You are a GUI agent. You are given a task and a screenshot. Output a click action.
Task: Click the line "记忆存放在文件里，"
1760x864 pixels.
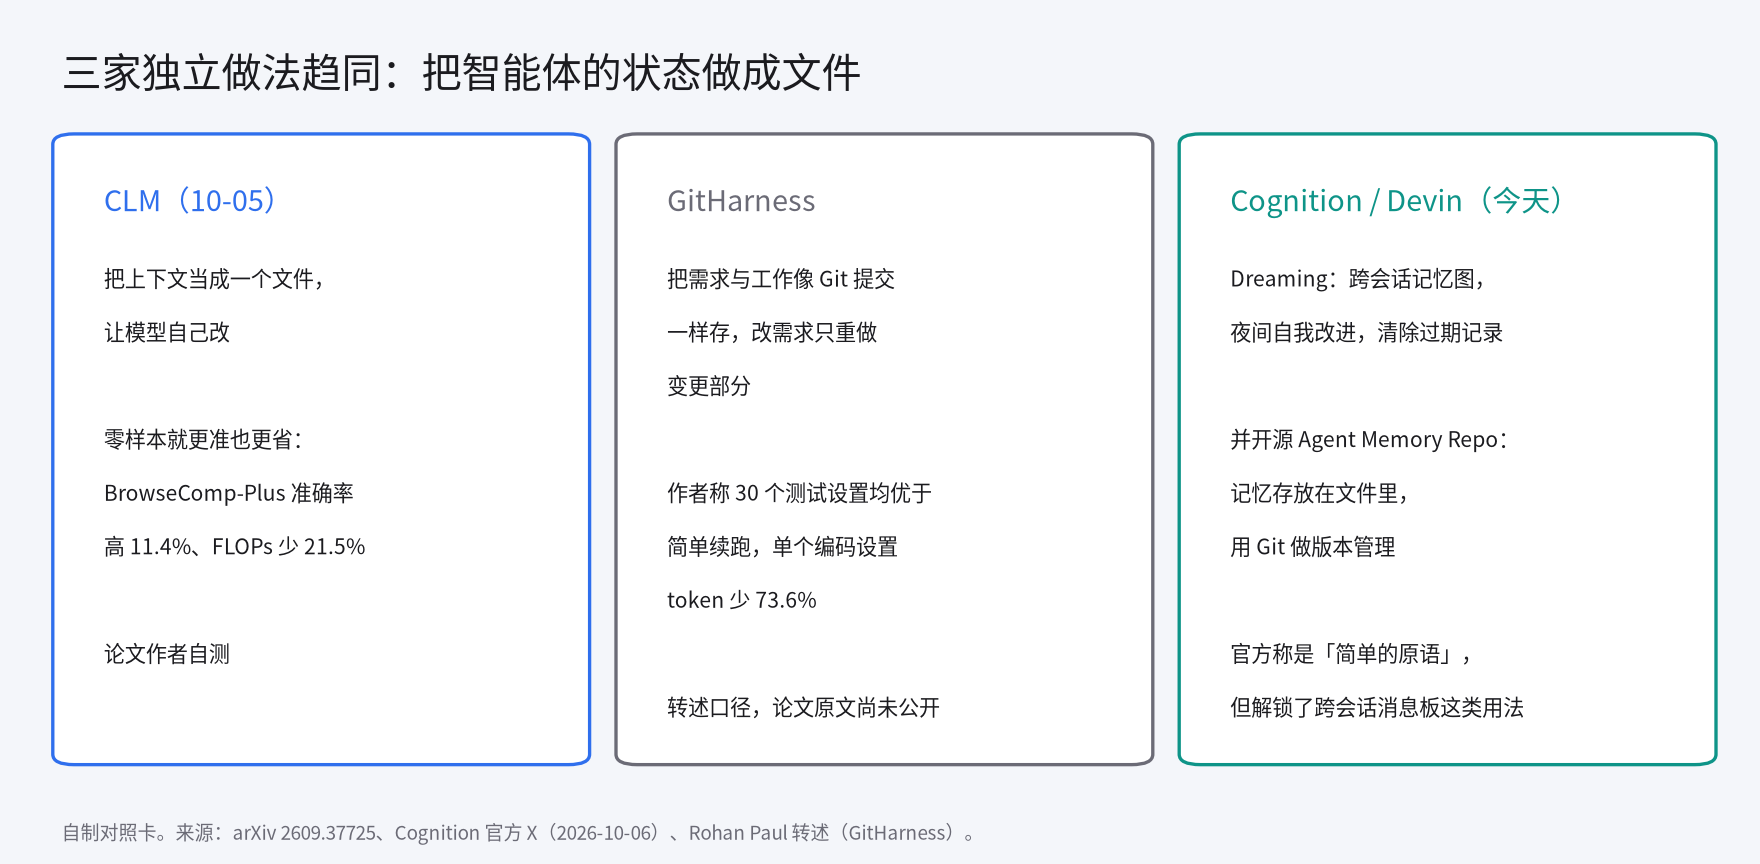1321,493
